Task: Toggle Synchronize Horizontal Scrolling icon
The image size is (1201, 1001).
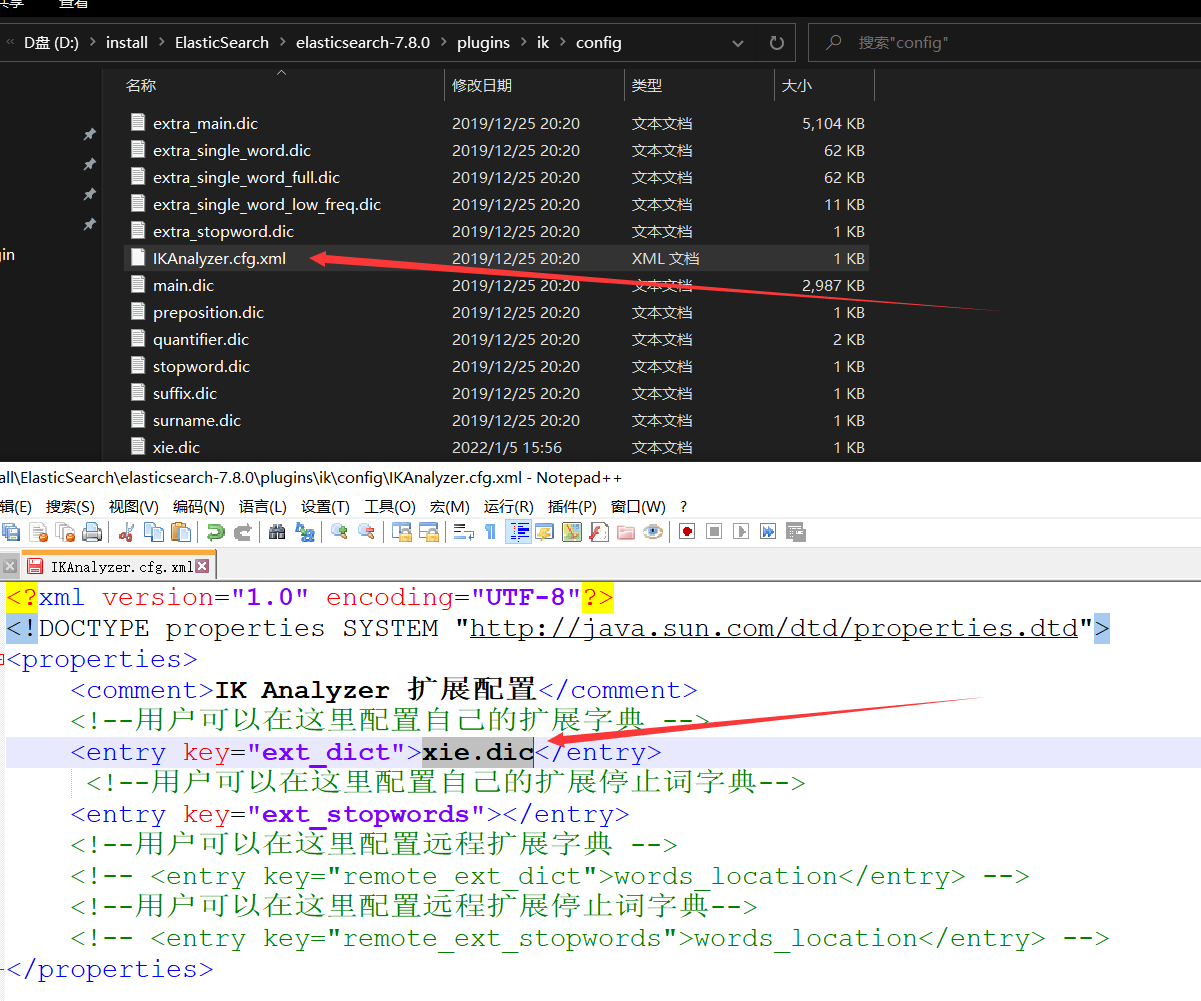Action: (x=429, y=532)
